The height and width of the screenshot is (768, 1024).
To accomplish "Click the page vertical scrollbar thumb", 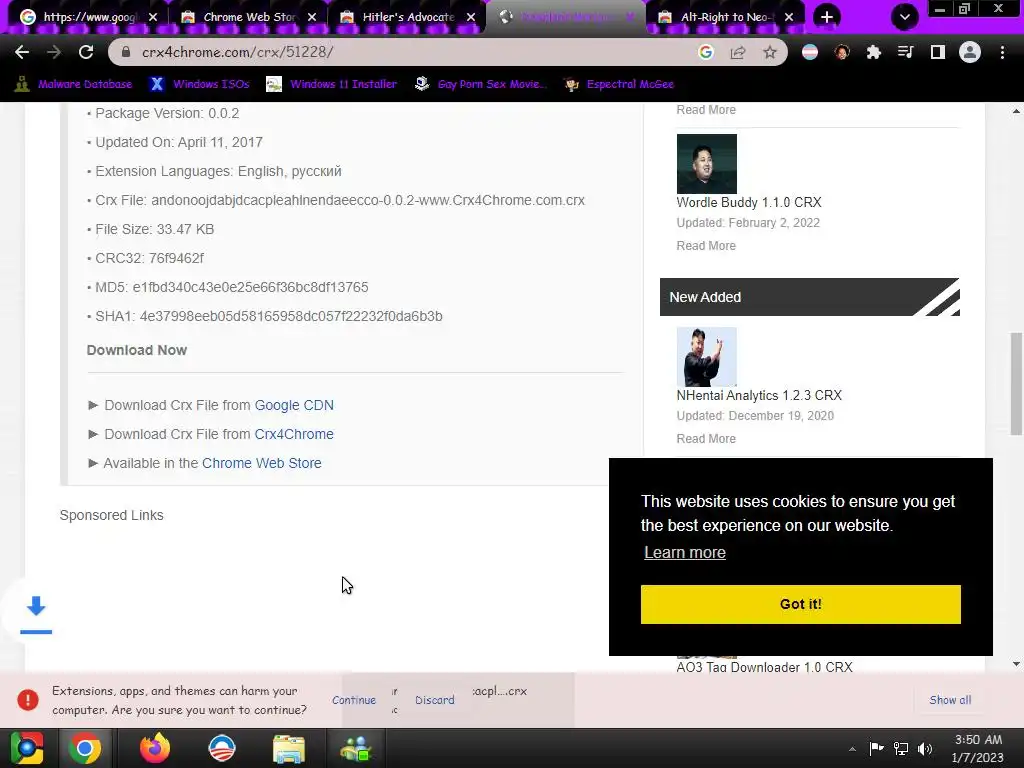I will pyautogui.click(x=1016, y=383).
